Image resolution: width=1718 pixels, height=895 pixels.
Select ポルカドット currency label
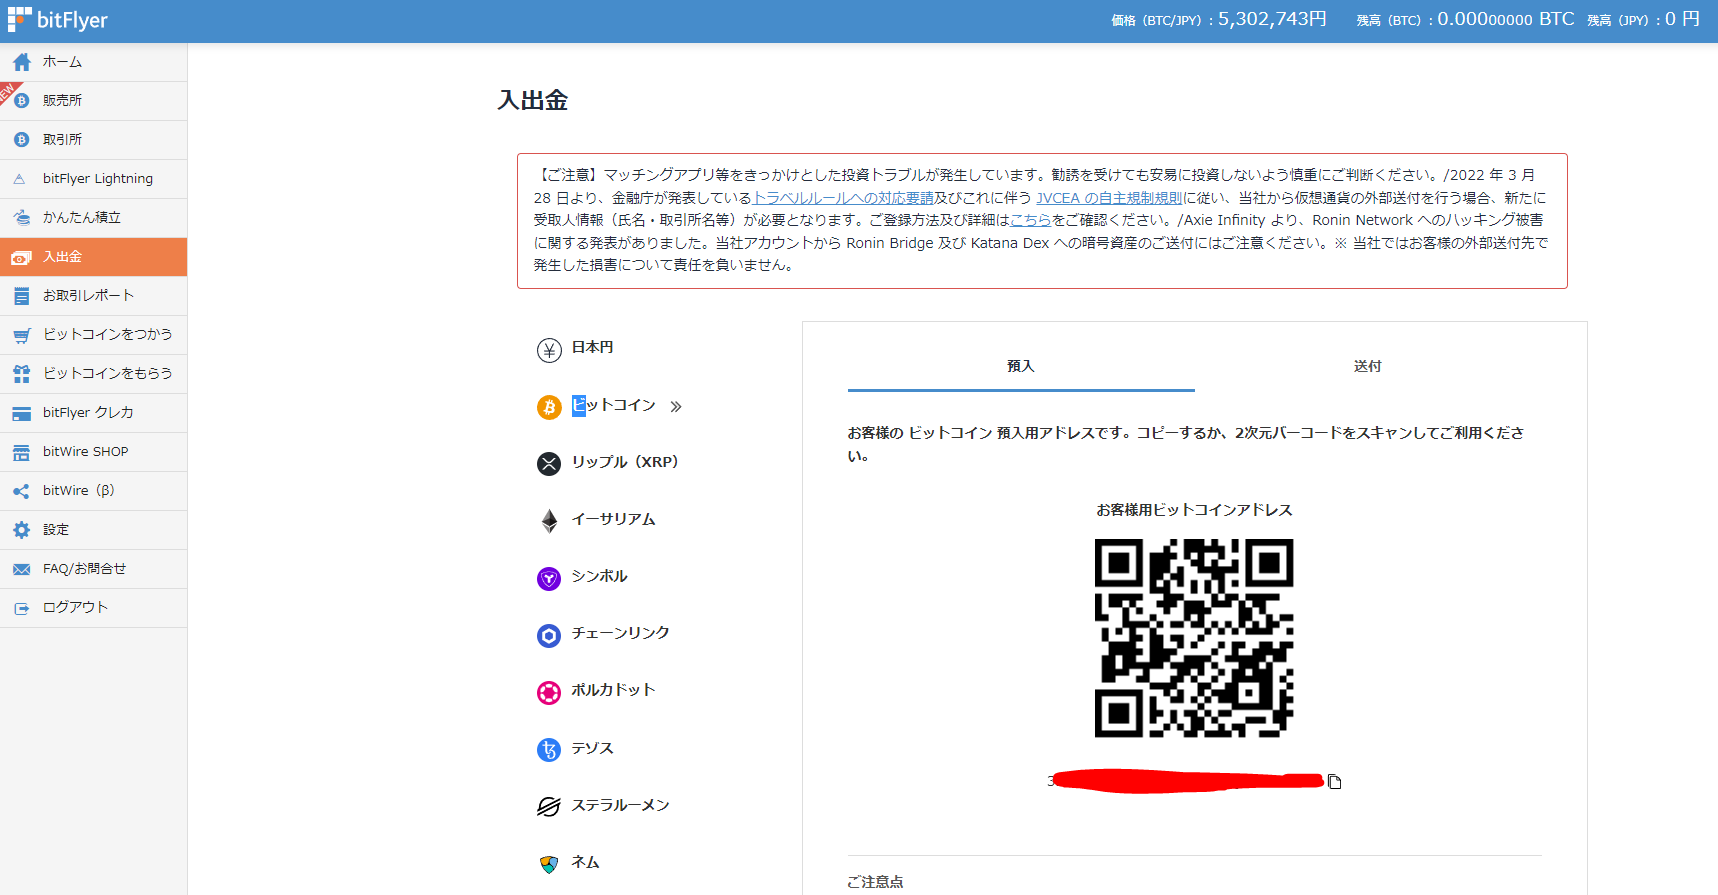tap(613, 690)
